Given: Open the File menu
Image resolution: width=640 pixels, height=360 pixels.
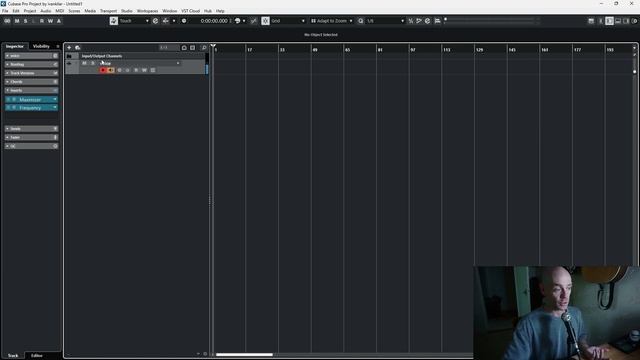Looking at the screenshot, I should 5,11.
